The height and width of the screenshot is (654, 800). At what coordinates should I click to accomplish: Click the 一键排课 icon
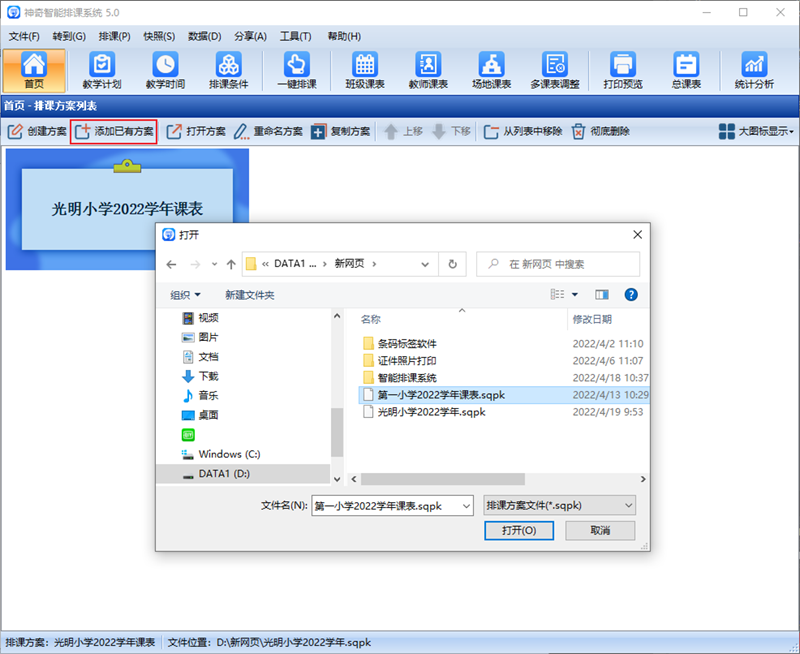[297, 70]
